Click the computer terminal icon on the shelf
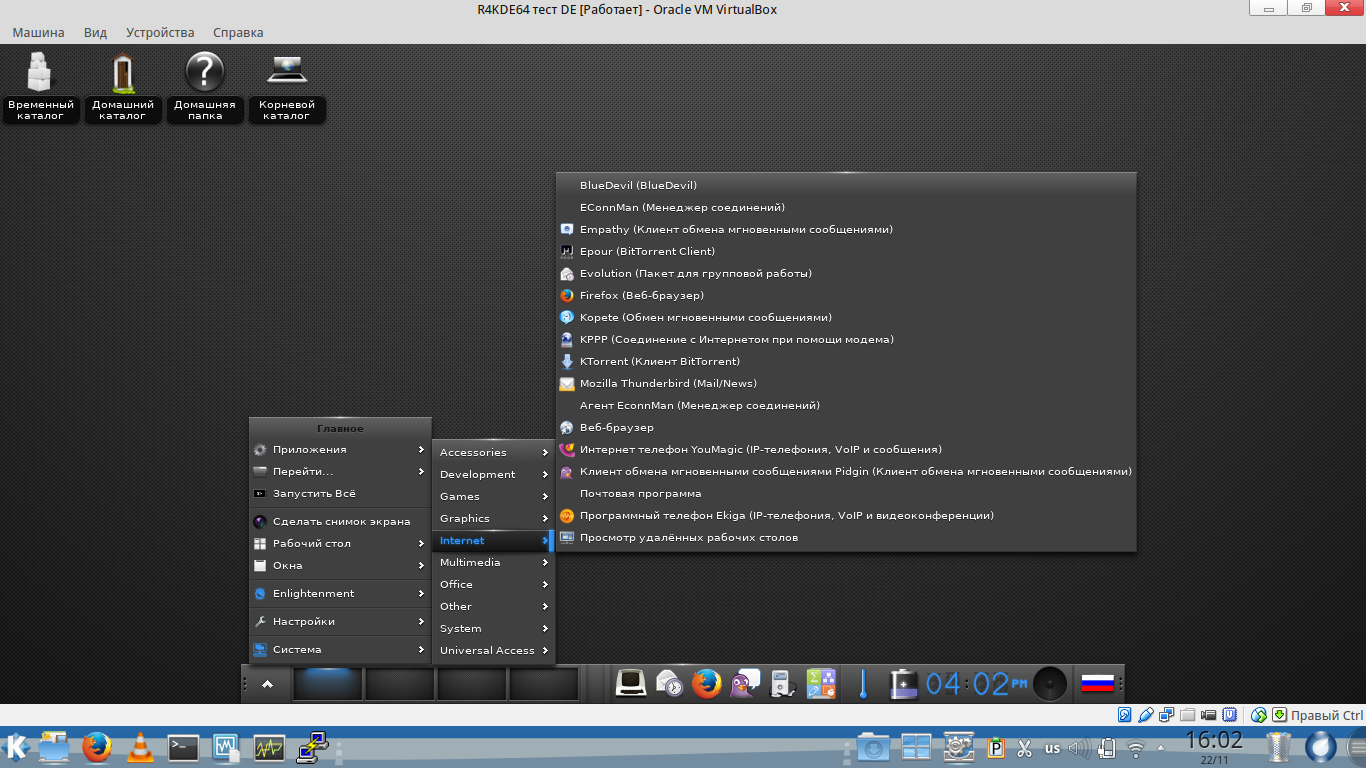Screen dimensions: 1366x768 [x=630, y=684]
